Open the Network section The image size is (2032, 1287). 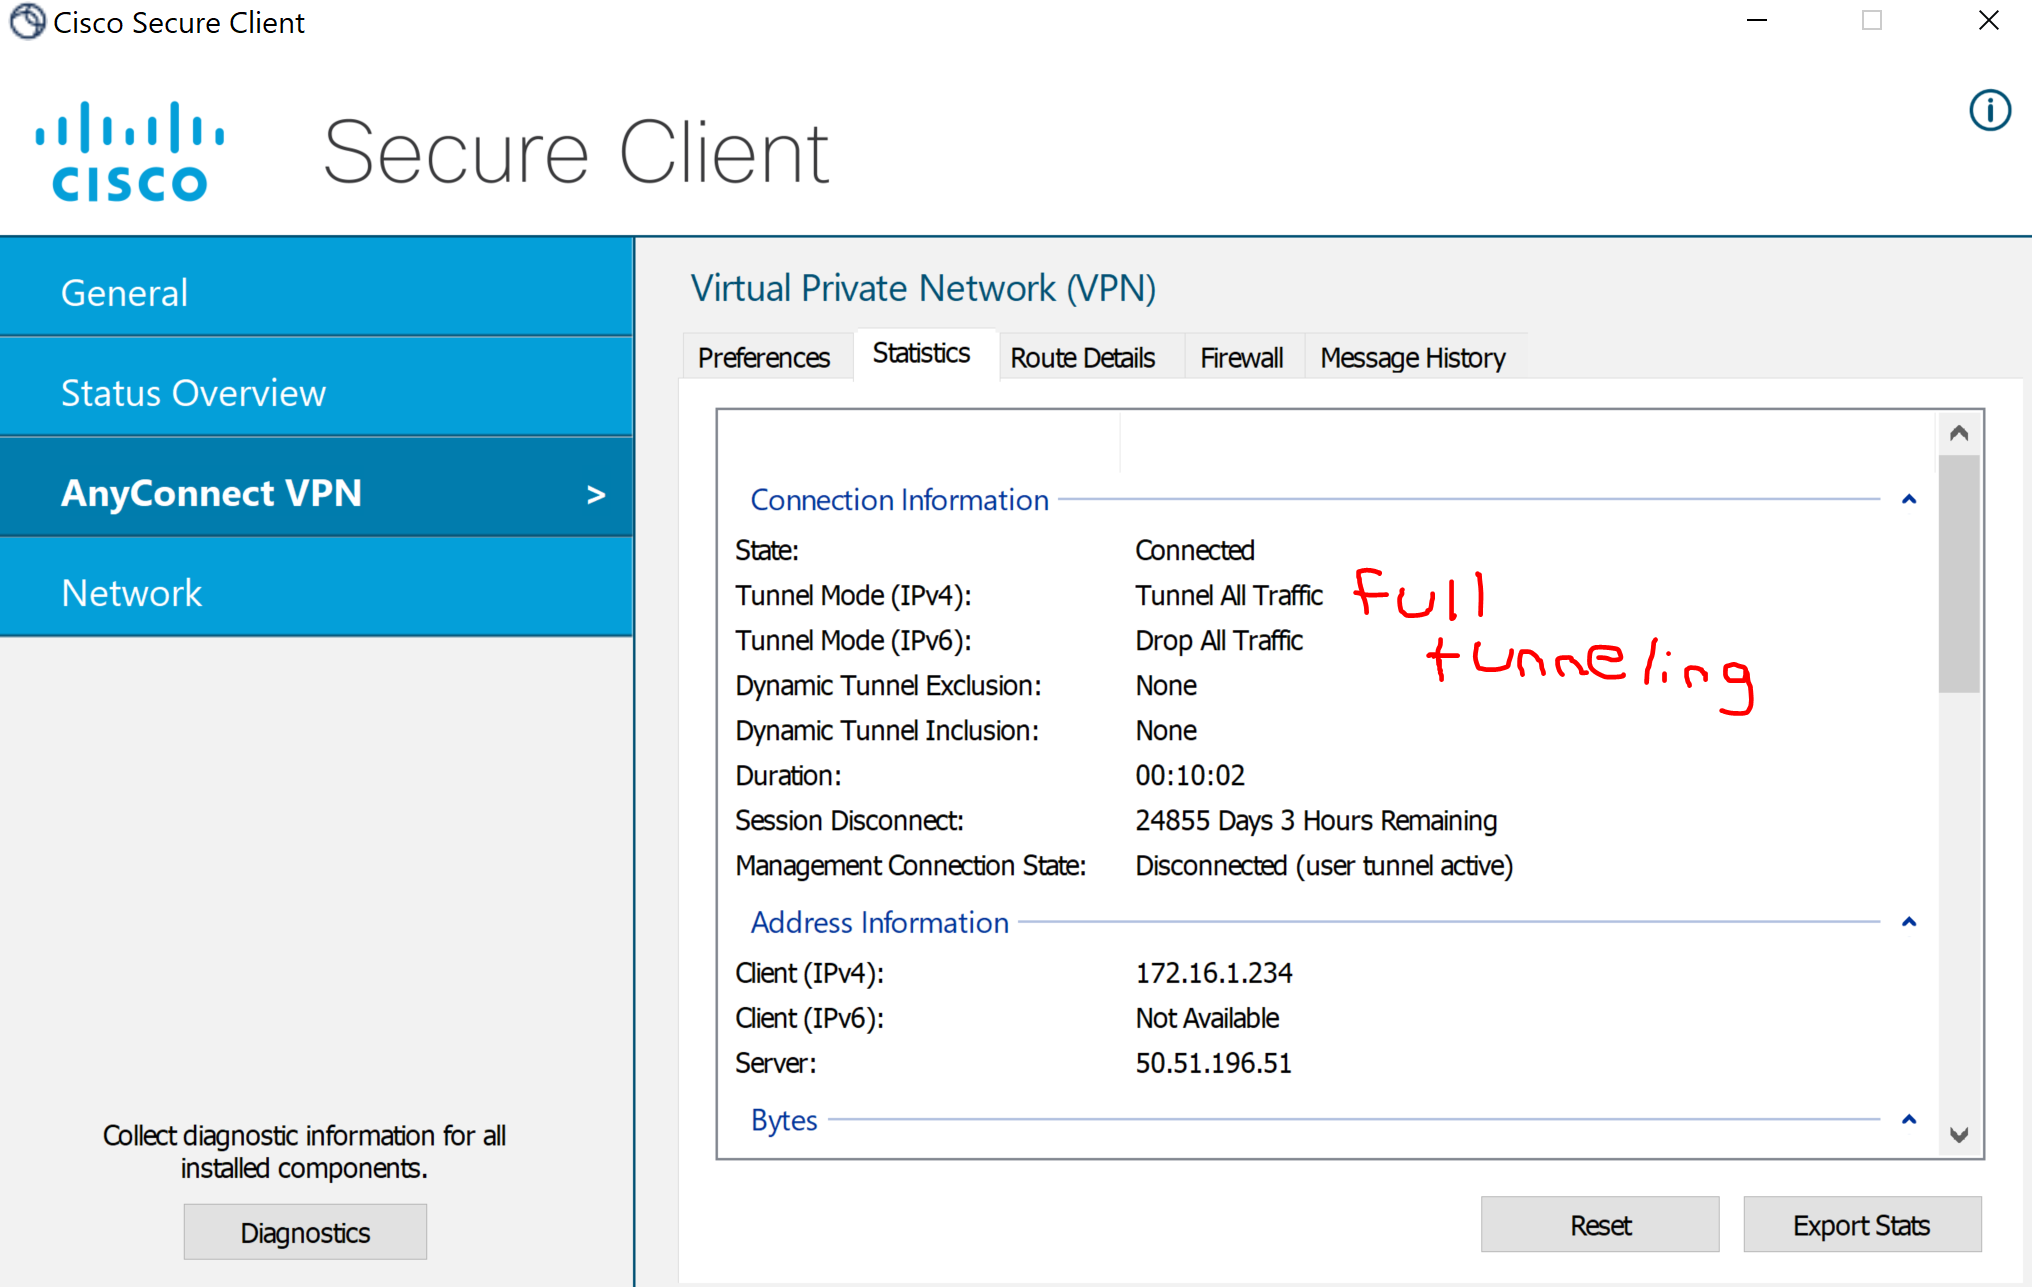pos(316,588)
